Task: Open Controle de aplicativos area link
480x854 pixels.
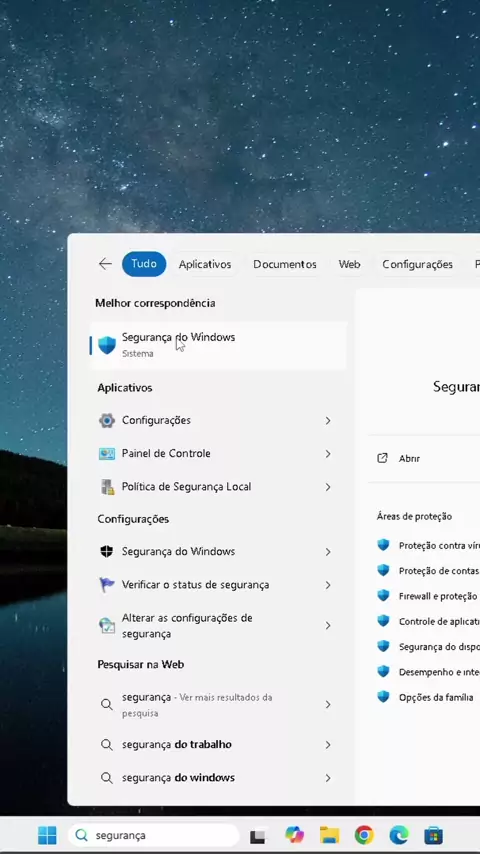Action: (x=439, y=621)
